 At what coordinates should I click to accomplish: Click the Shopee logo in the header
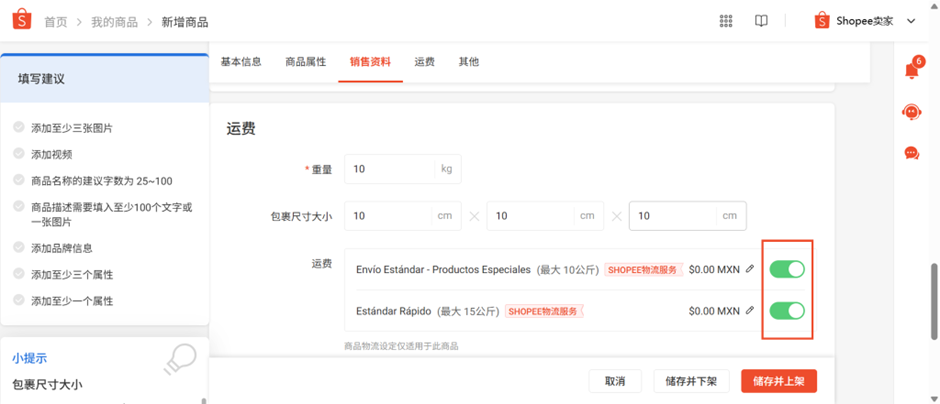pyautogui.click(x=22, y=20)
